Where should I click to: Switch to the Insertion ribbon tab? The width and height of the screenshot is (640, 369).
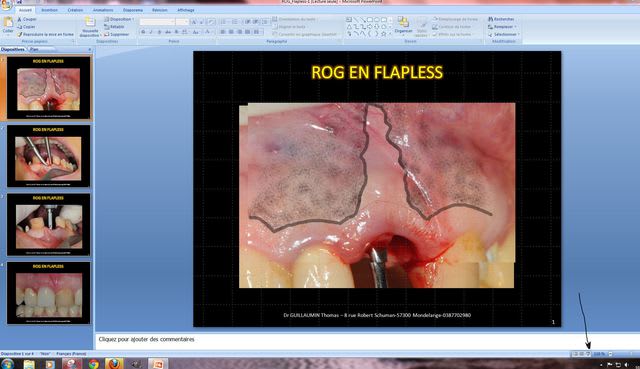(49, 10)
